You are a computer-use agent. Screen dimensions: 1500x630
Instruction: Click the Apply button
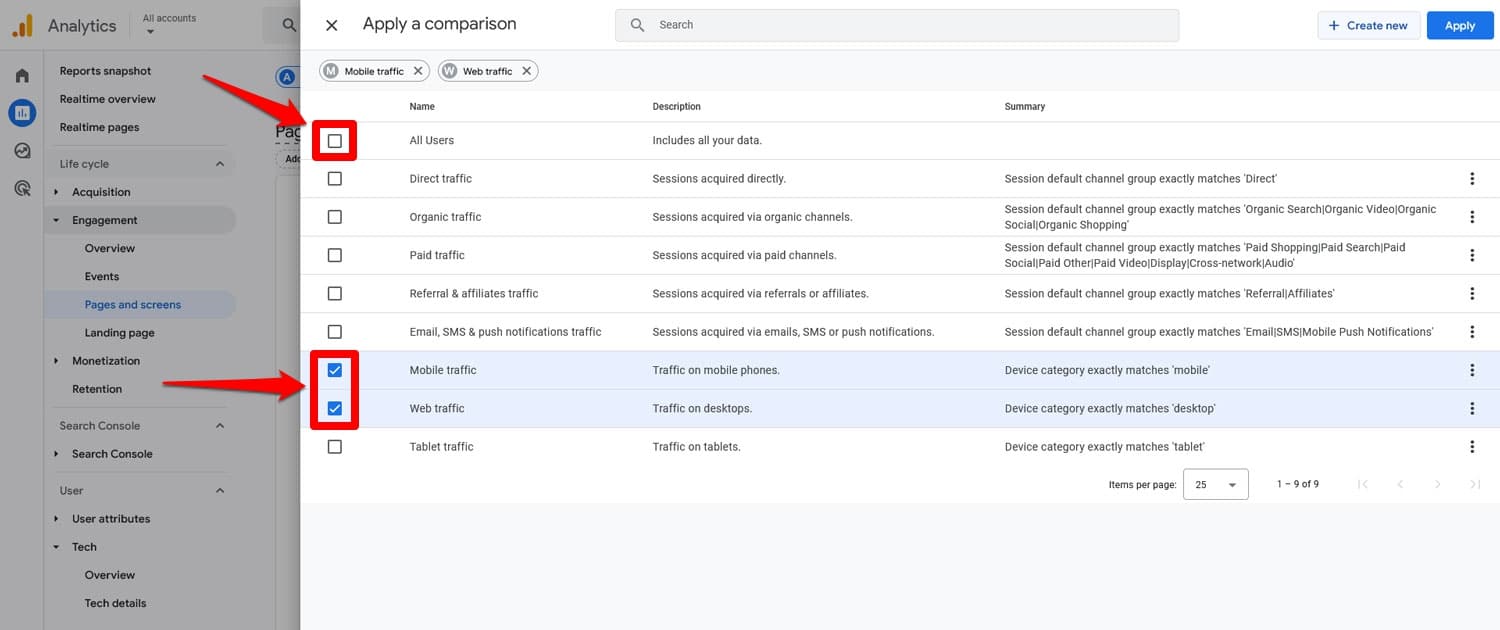1460,24
